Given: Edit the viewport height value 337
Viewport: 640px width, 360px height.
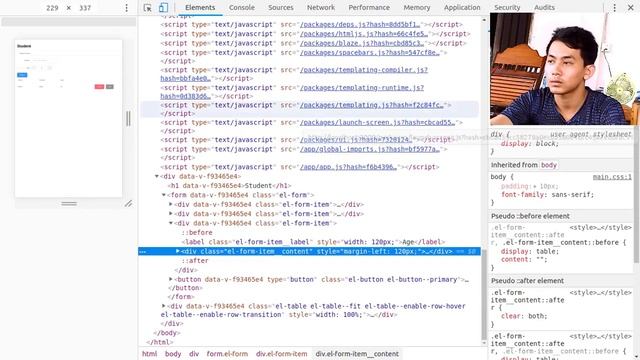Looking at the screenshot, I should (85, 8).
